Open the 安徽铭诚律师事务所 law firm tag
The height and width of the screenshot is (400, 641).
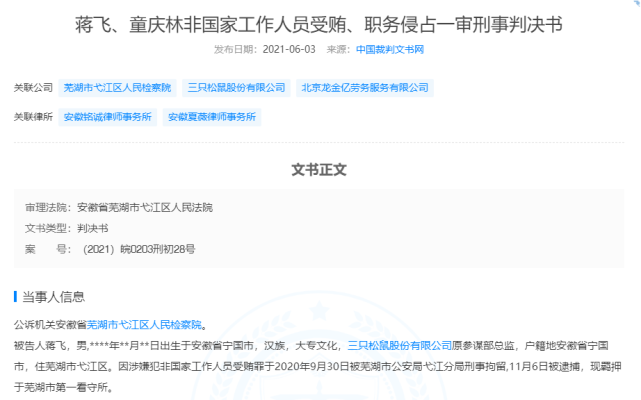point(108,117)
